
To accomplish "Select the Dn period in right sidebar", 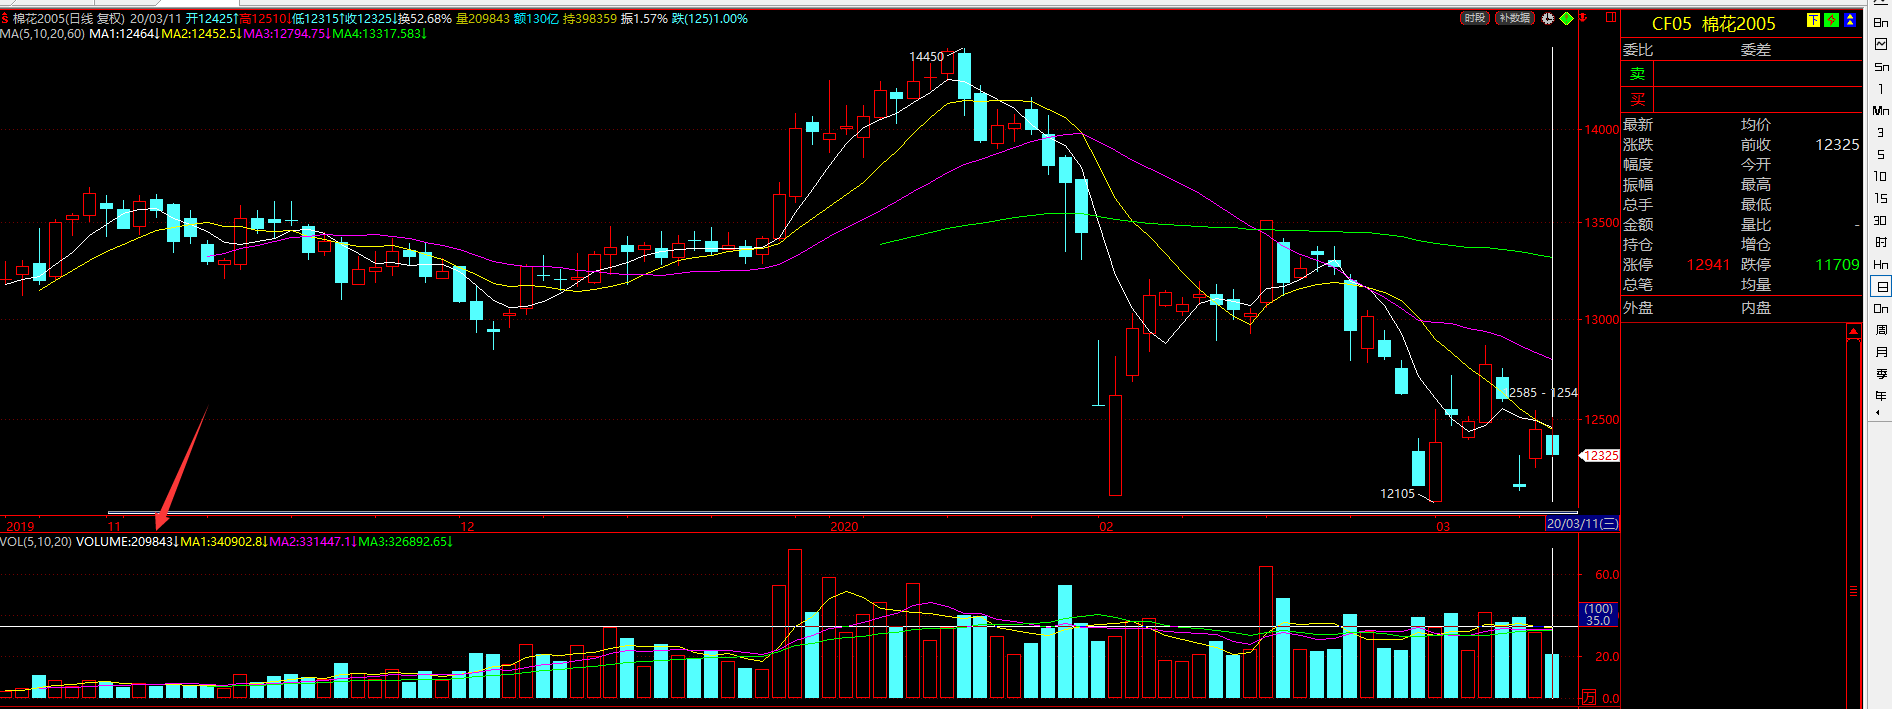I will click(x=1881, y=308).
